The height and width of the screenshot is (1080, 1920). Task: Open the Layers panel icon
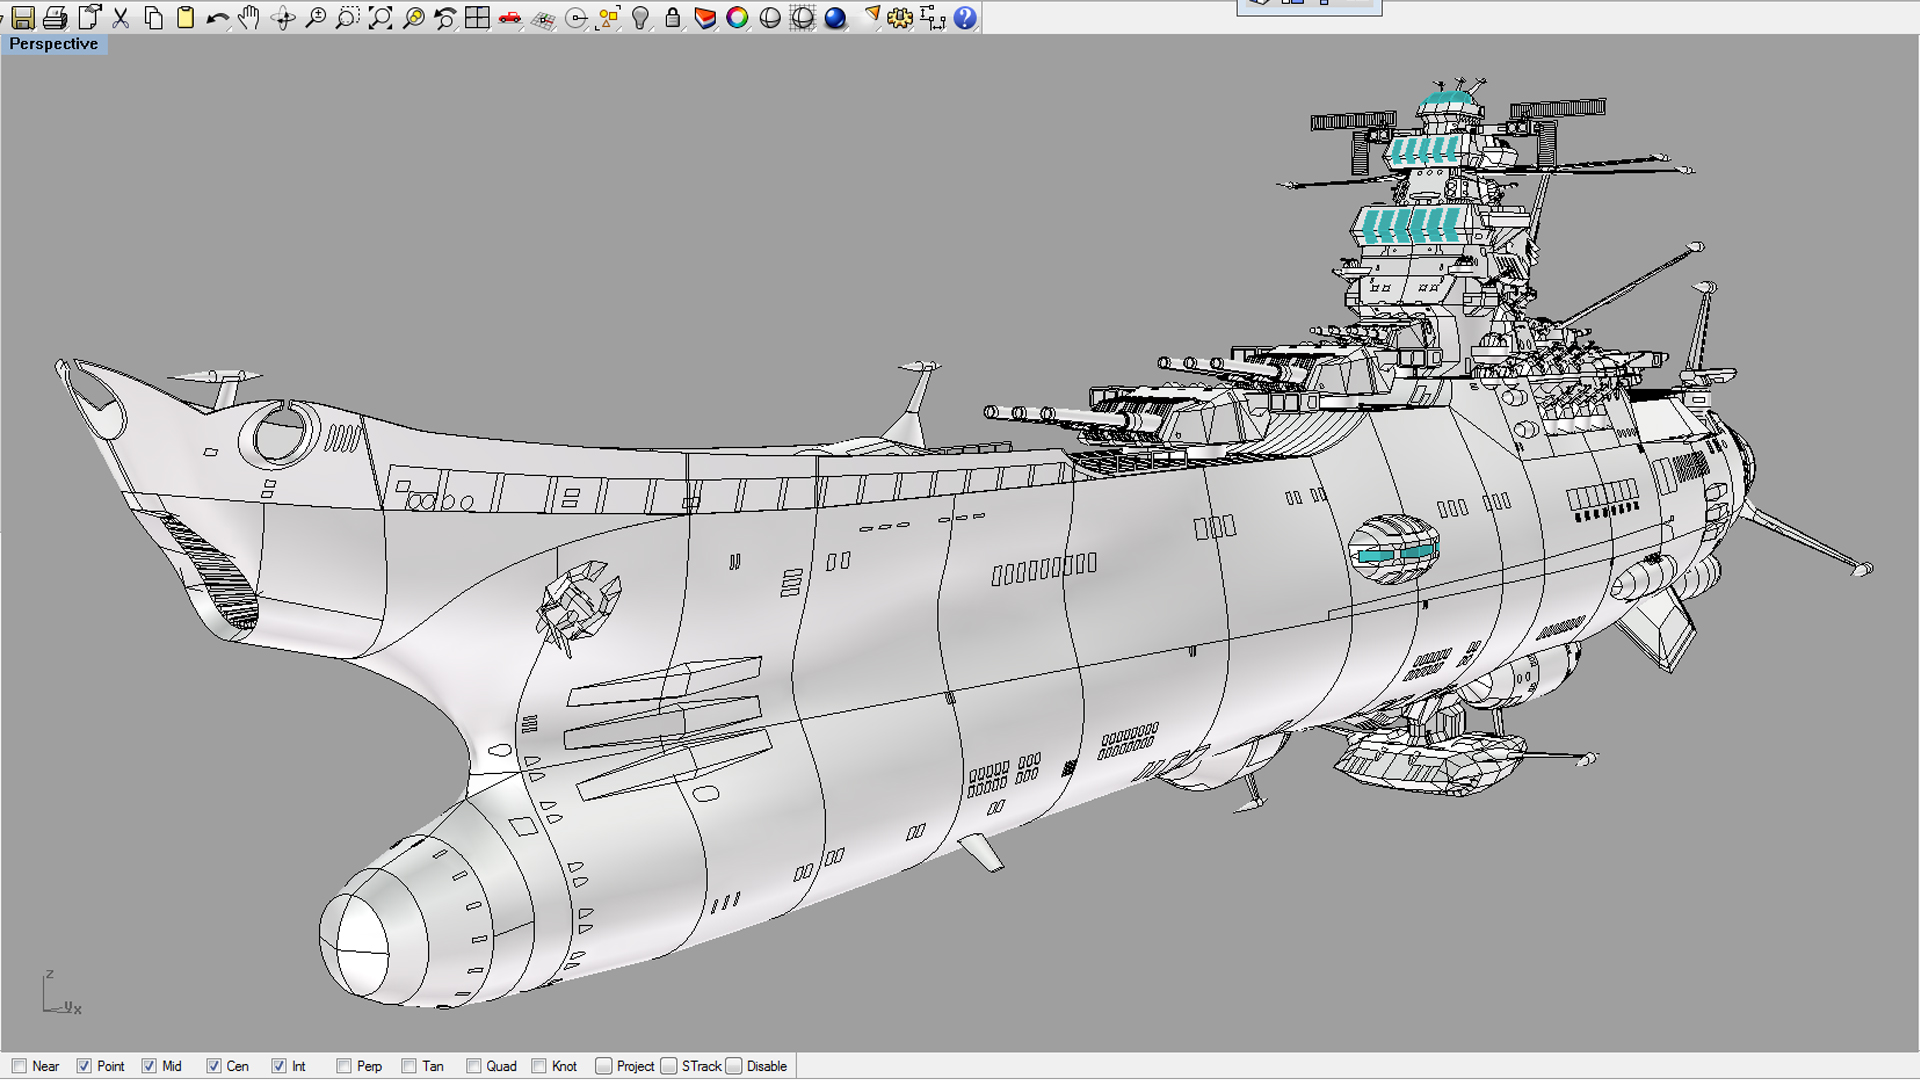[705, 17]
